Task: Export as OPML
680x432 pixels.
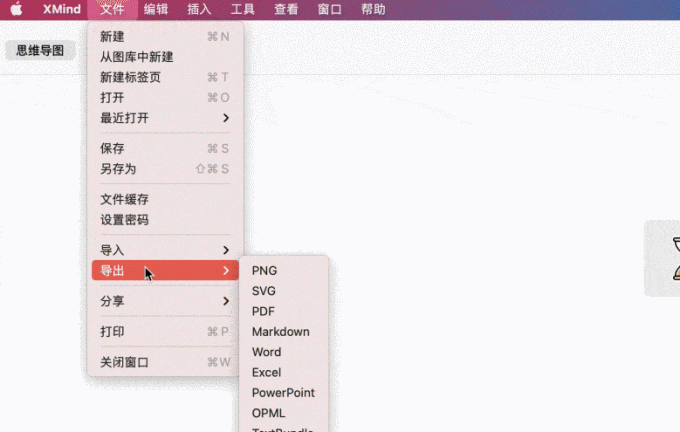Action: (284, 413)
